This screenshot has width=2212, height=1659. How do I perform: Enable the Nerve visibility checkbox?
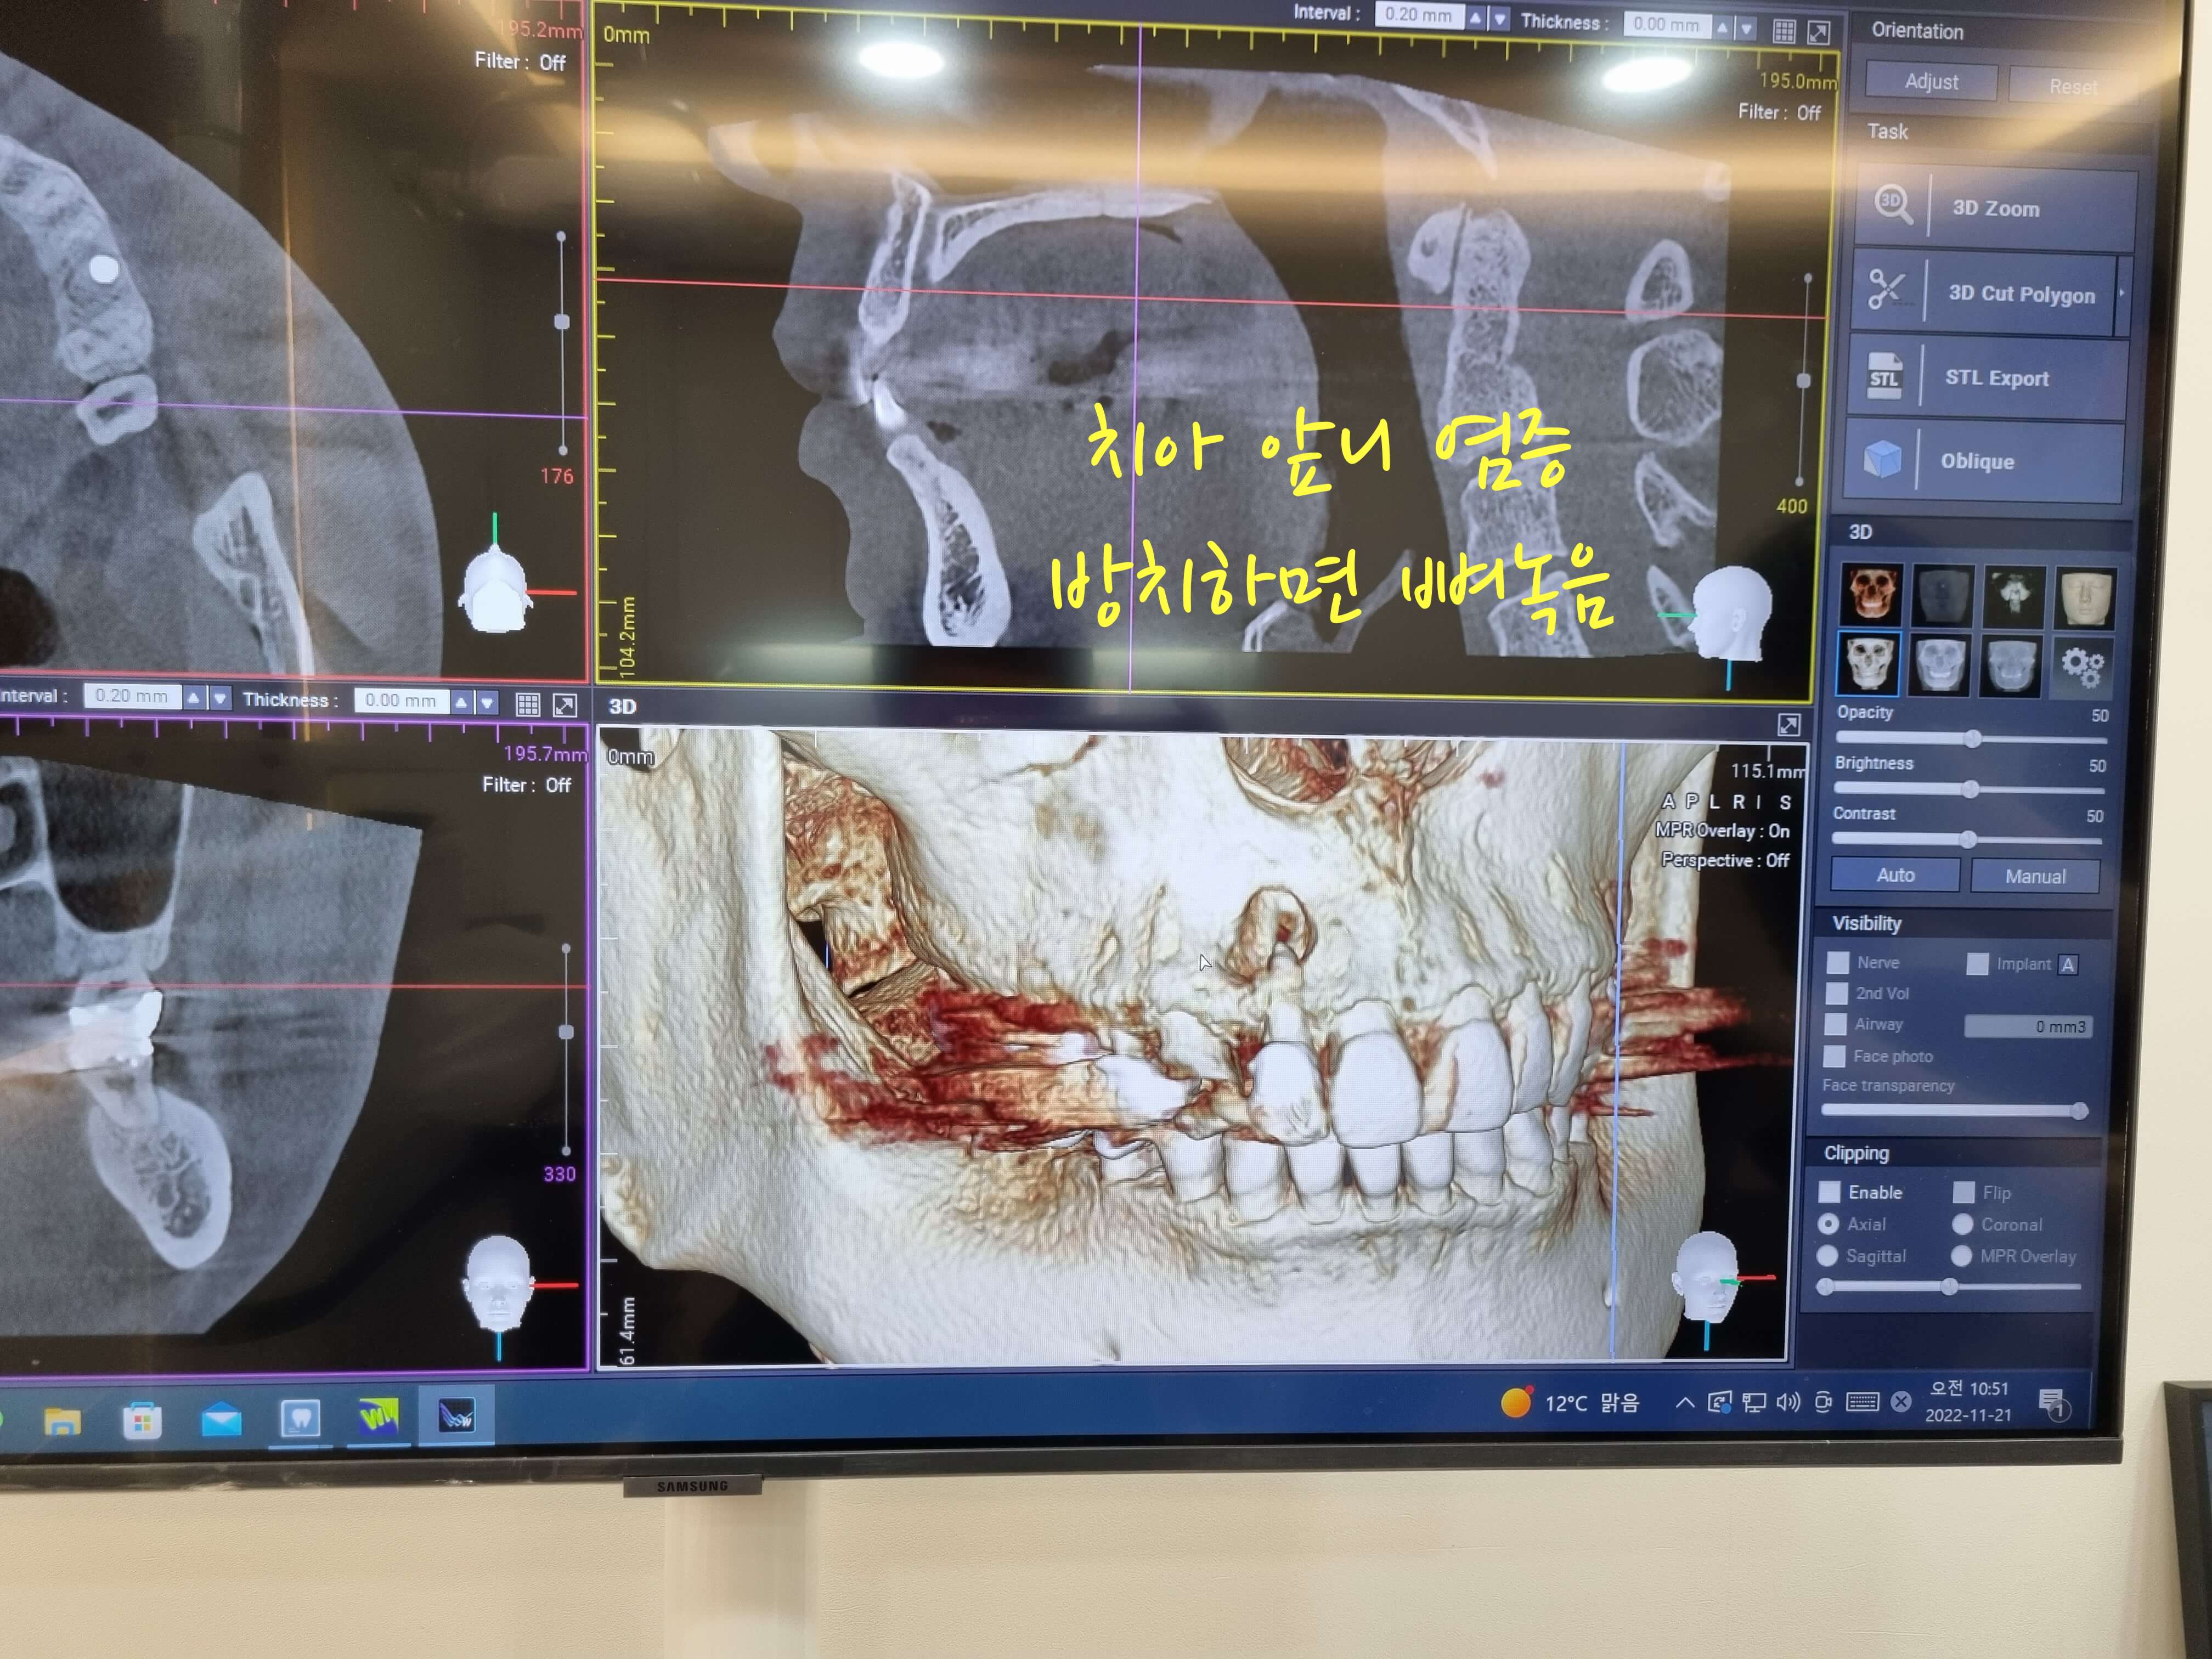coord(1838,962)
